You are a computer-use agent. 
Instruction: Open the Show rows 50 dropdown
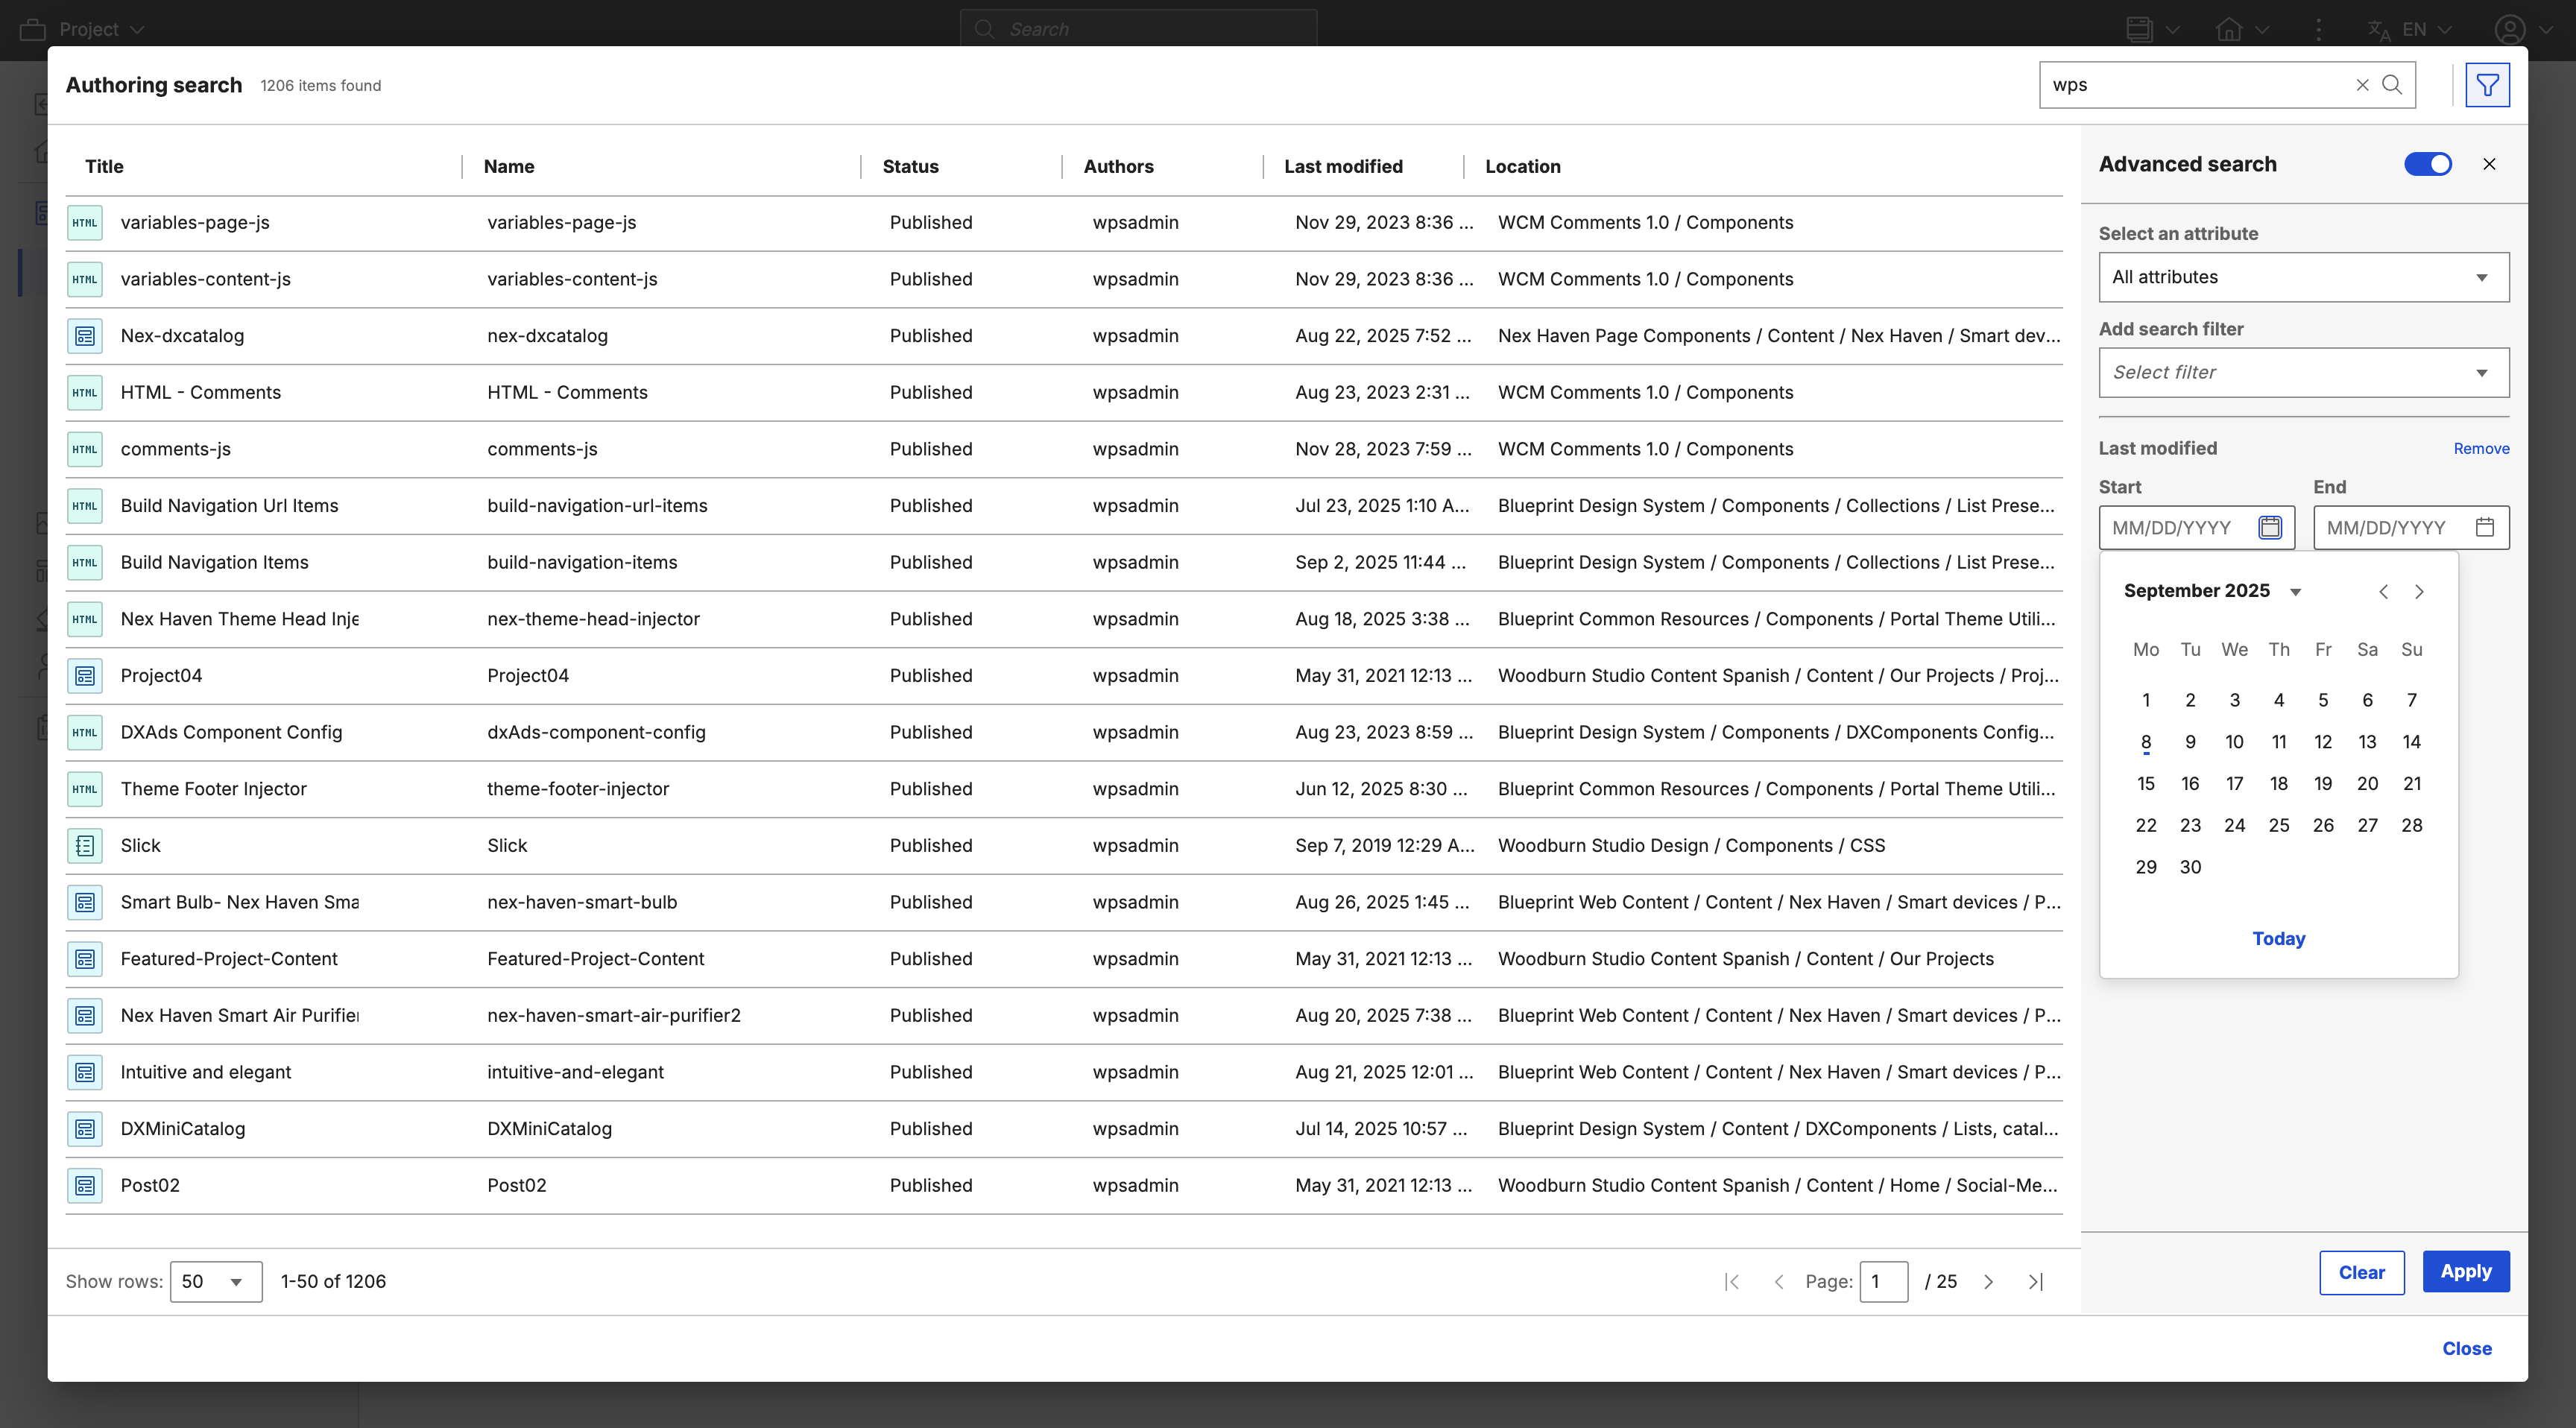[x=215, y=1281]
